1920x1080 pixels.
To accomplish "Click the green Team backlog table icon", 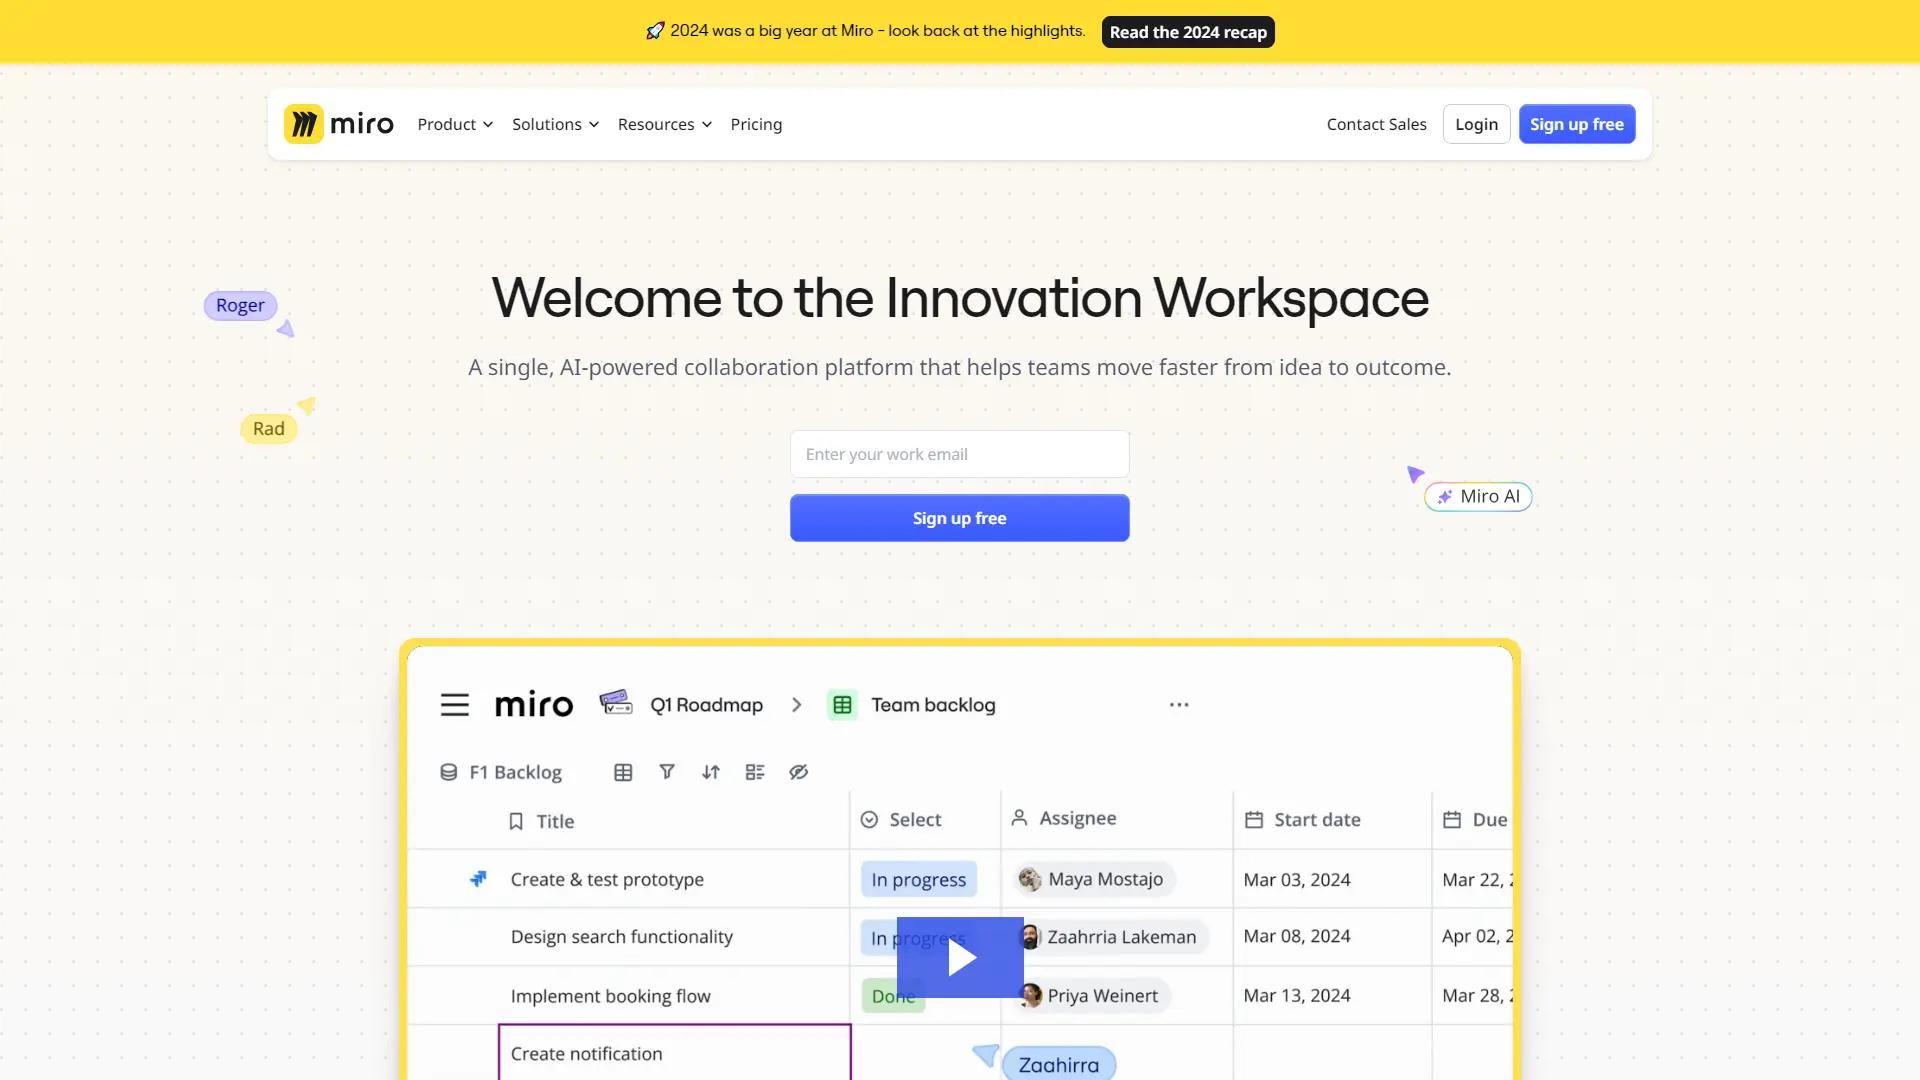I will point(843,704).
